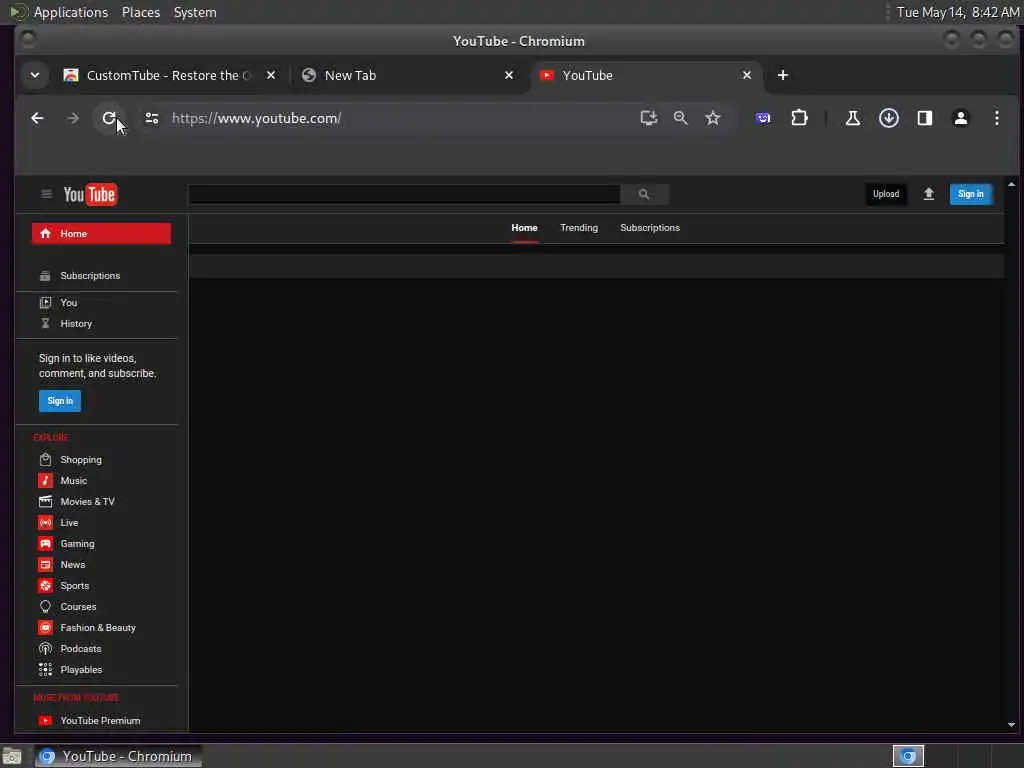The image size is (1024, 768).
Task: Click the browser back arrow
Action: point(37,118)
